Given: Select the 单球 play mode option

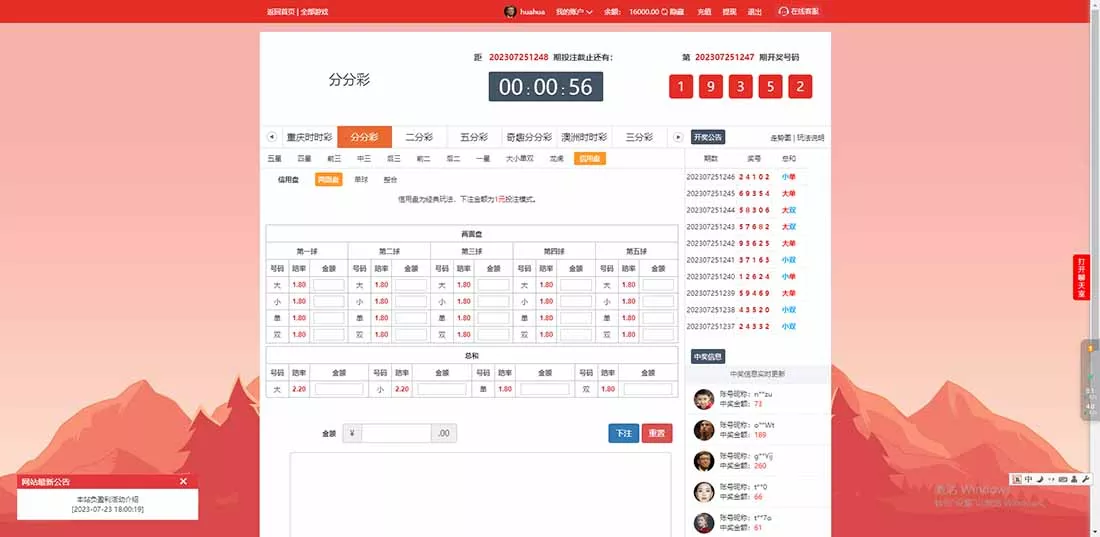Looking at the screenshot, I should click(361, 180).
